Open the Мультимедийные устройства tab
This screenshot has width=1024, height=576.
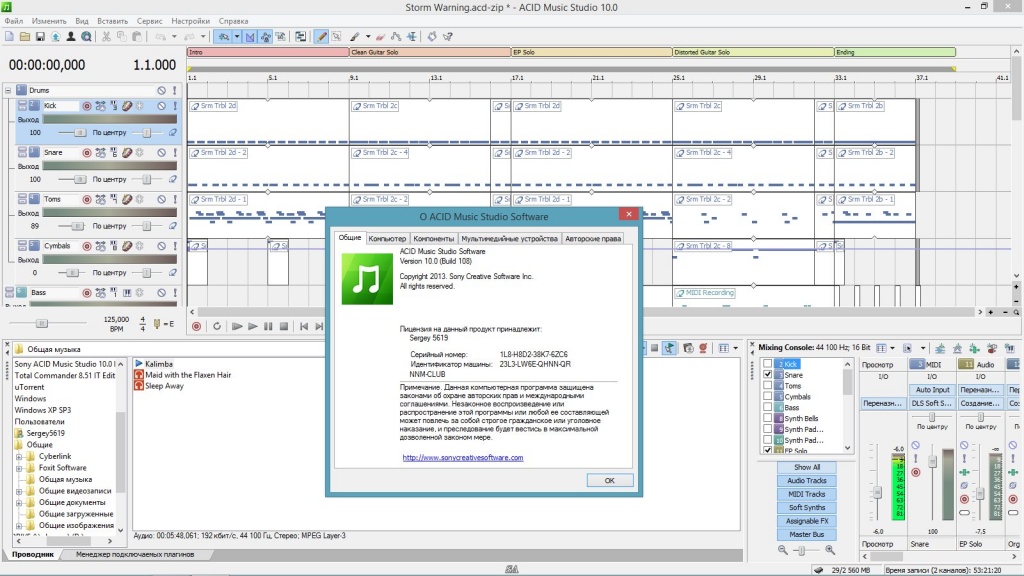pyautogui.click(x=509, y=238)
